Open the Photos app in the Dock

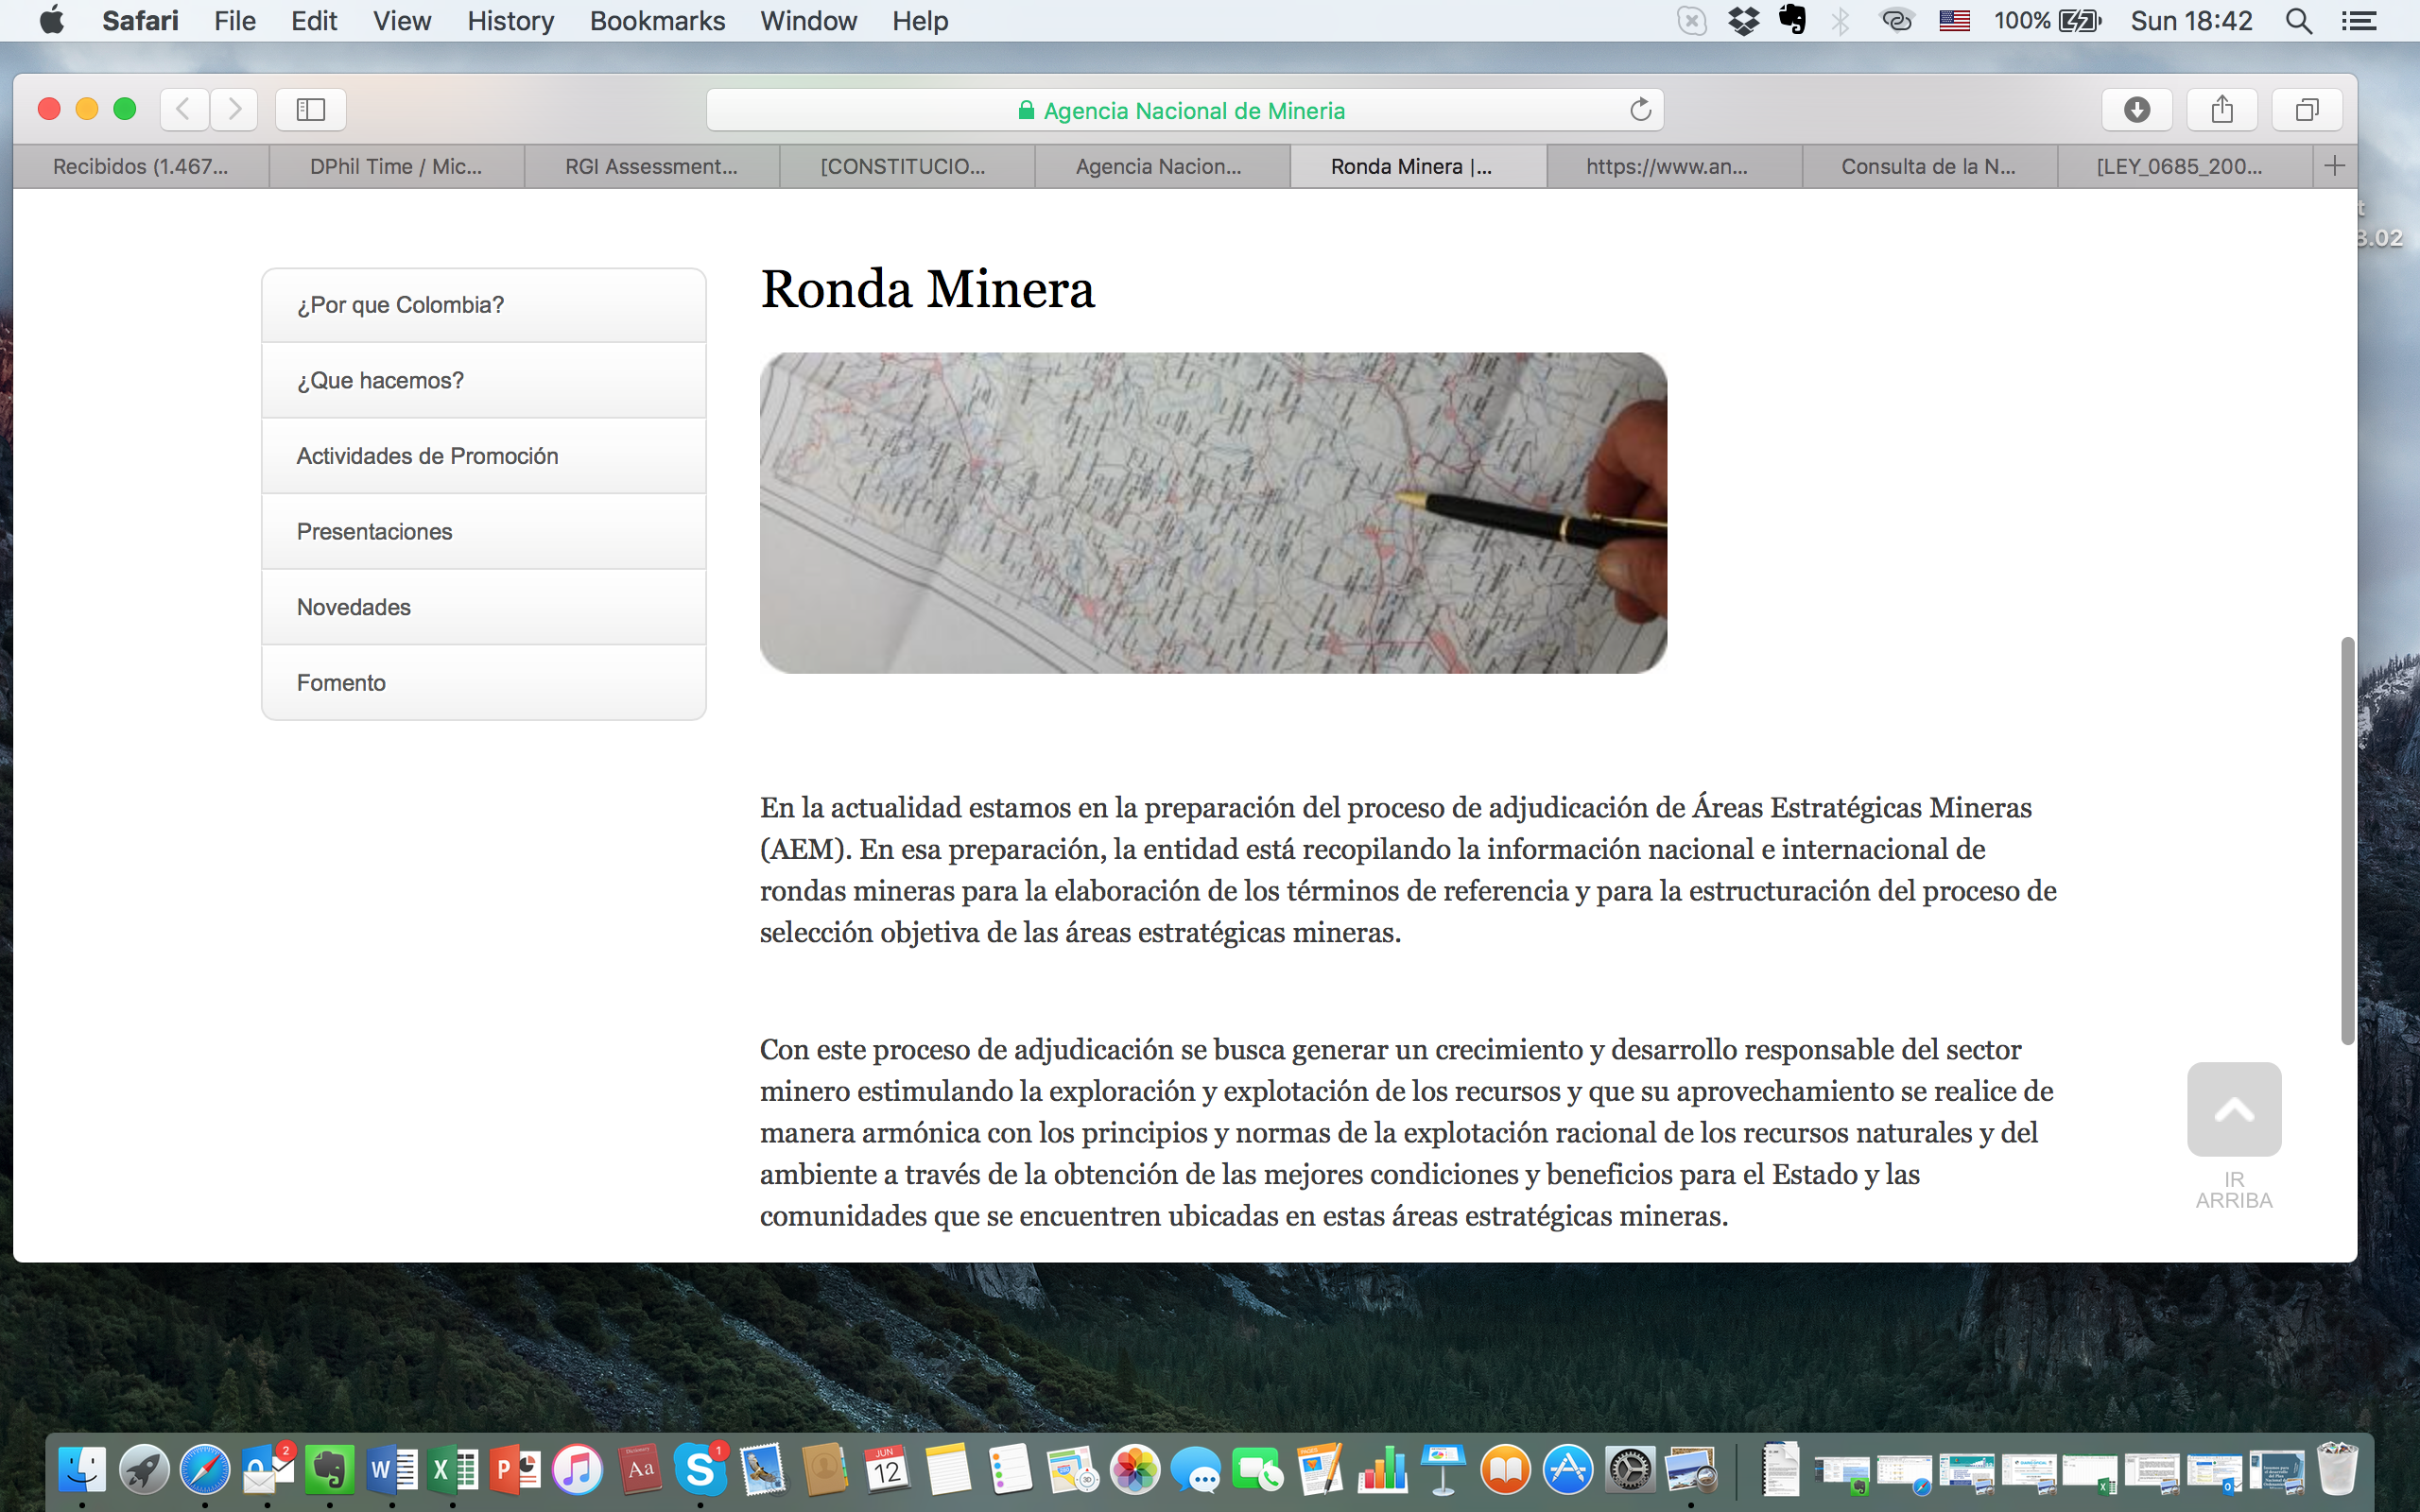(1135, 1470)
